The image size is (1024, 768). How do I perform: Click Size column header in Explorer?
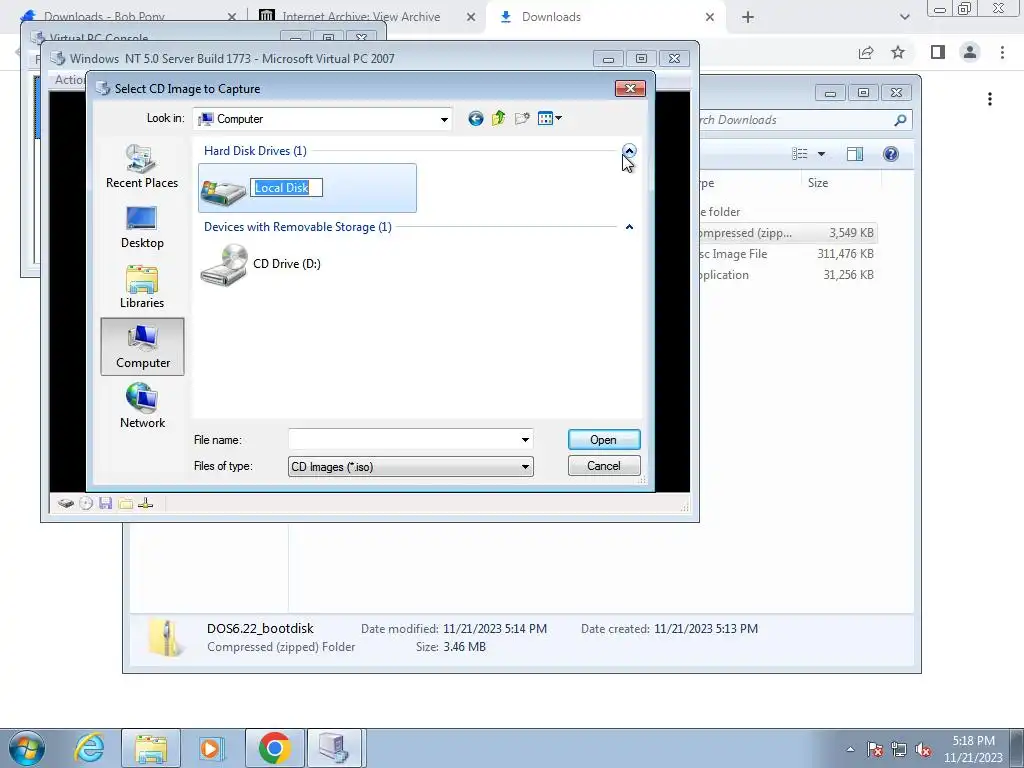(x=841, y=184)
